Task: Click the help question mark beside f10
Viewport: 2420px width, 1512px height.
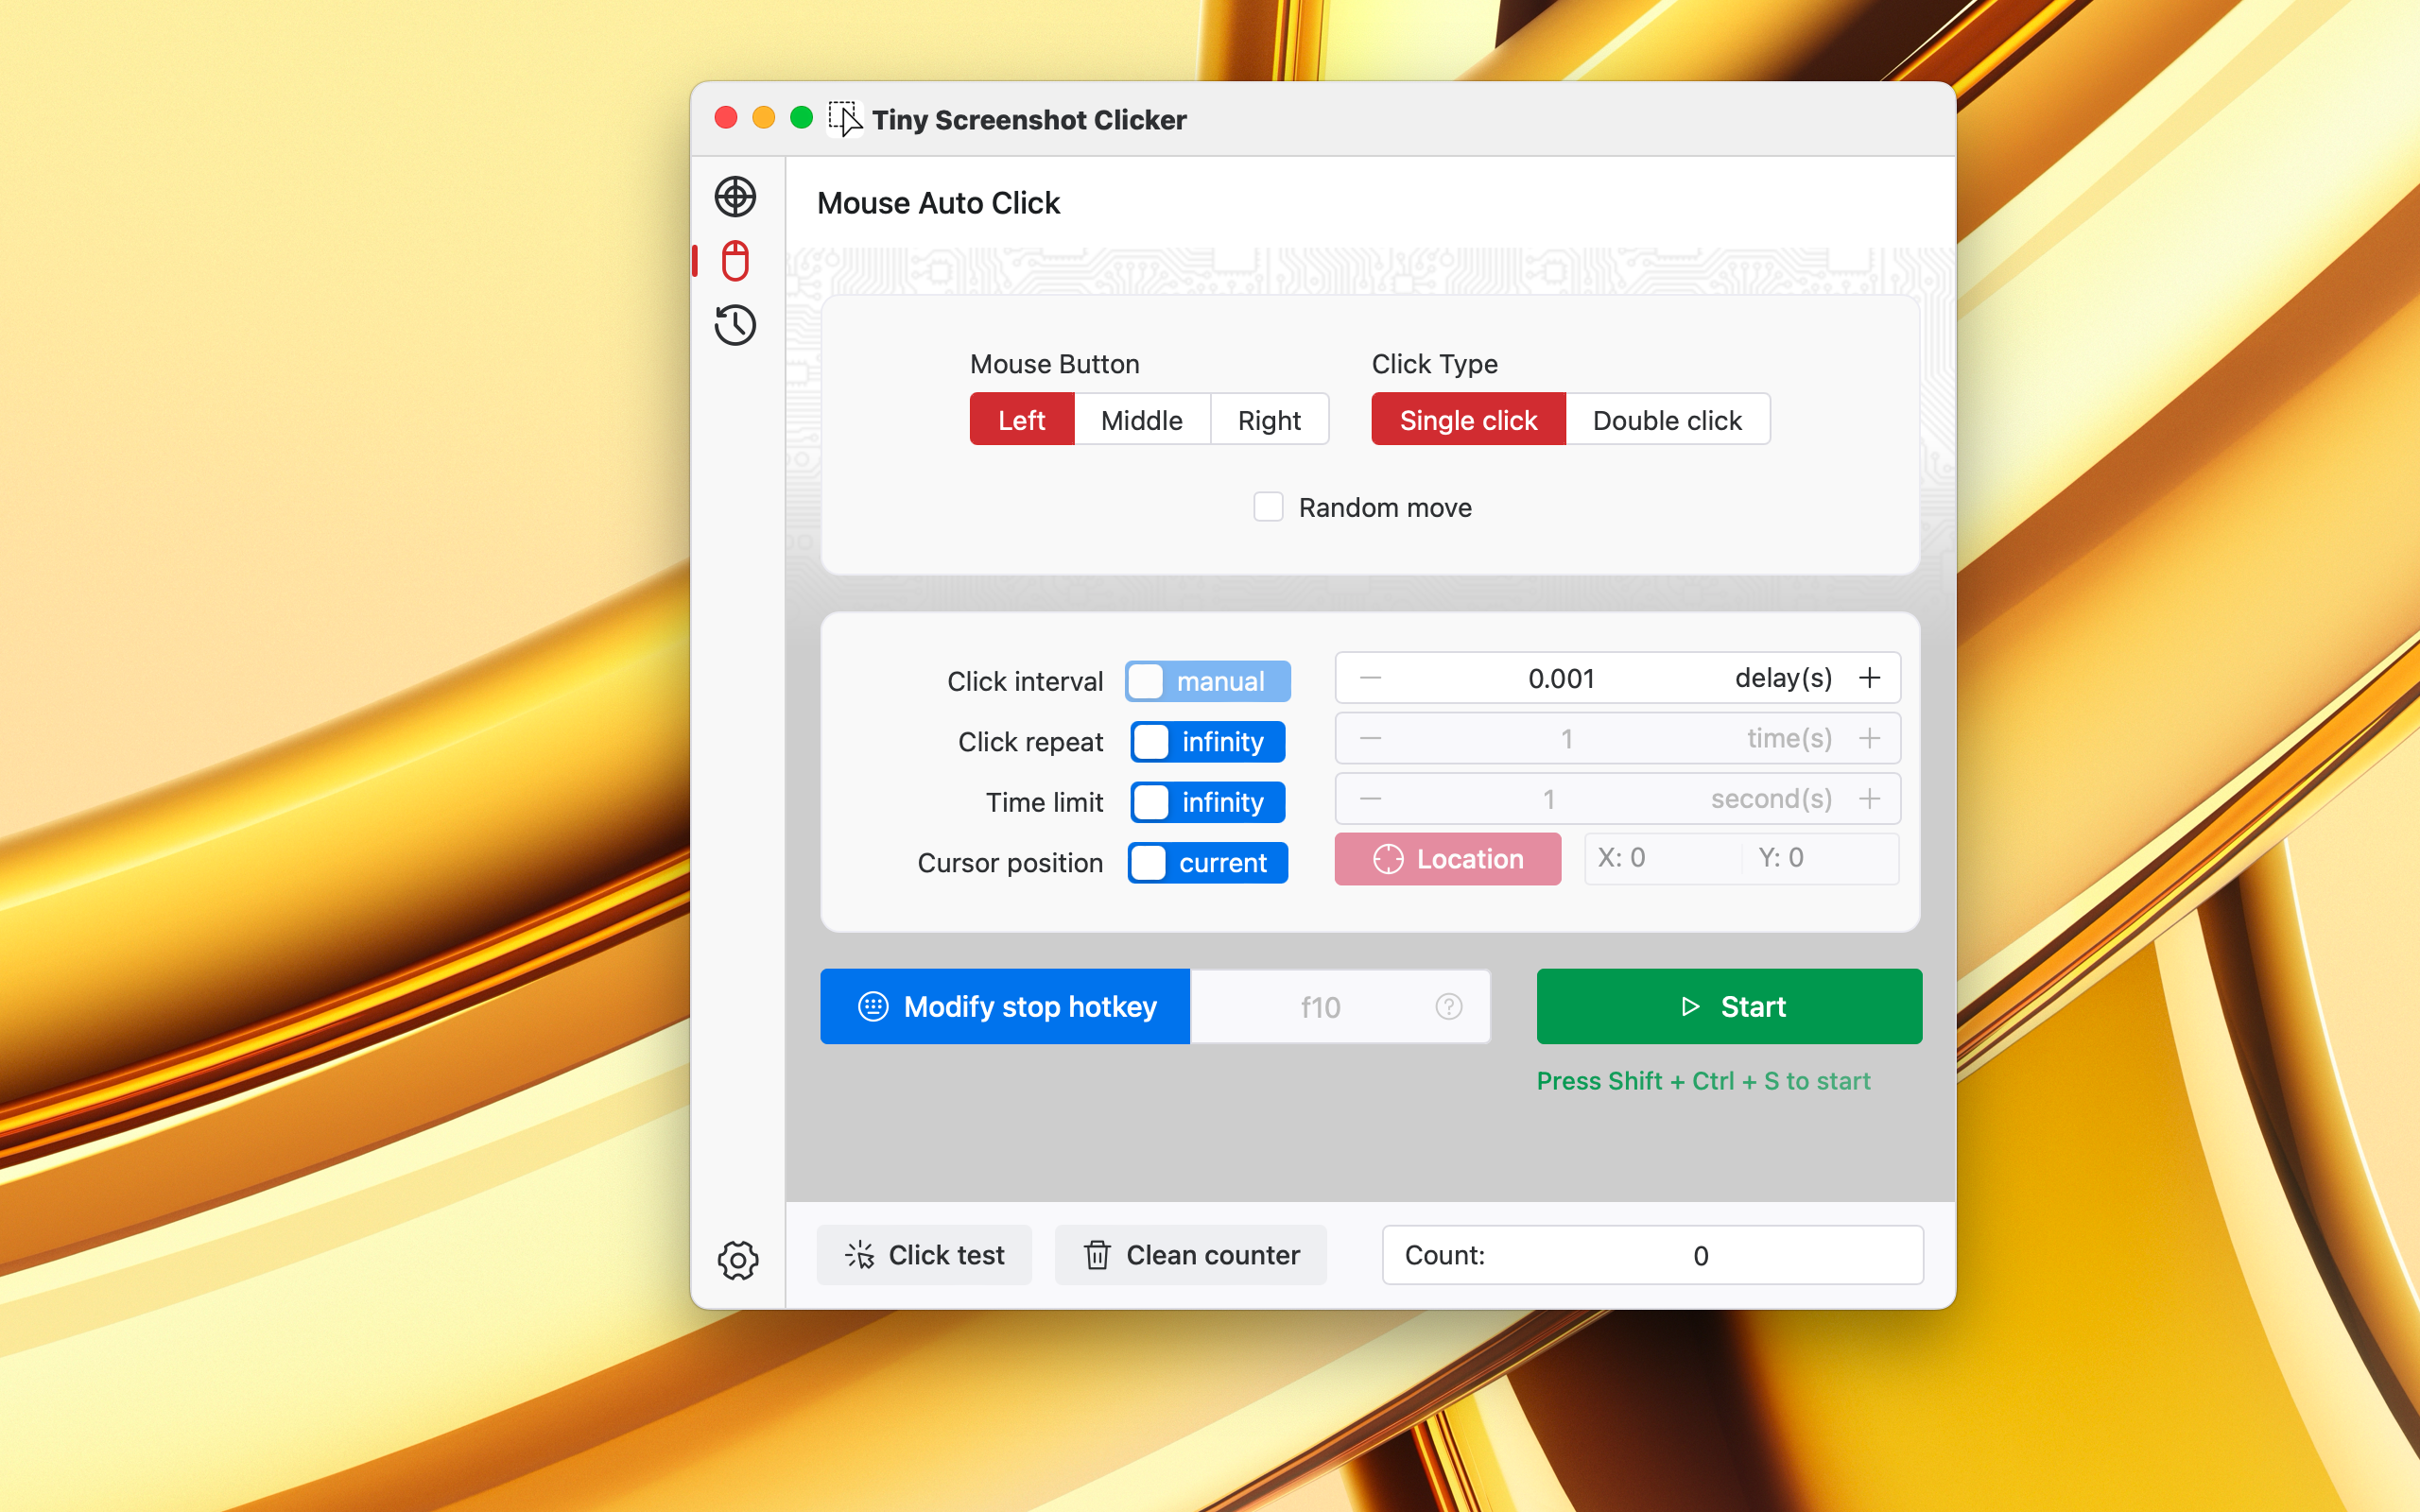Action: pos(1448,1006)
